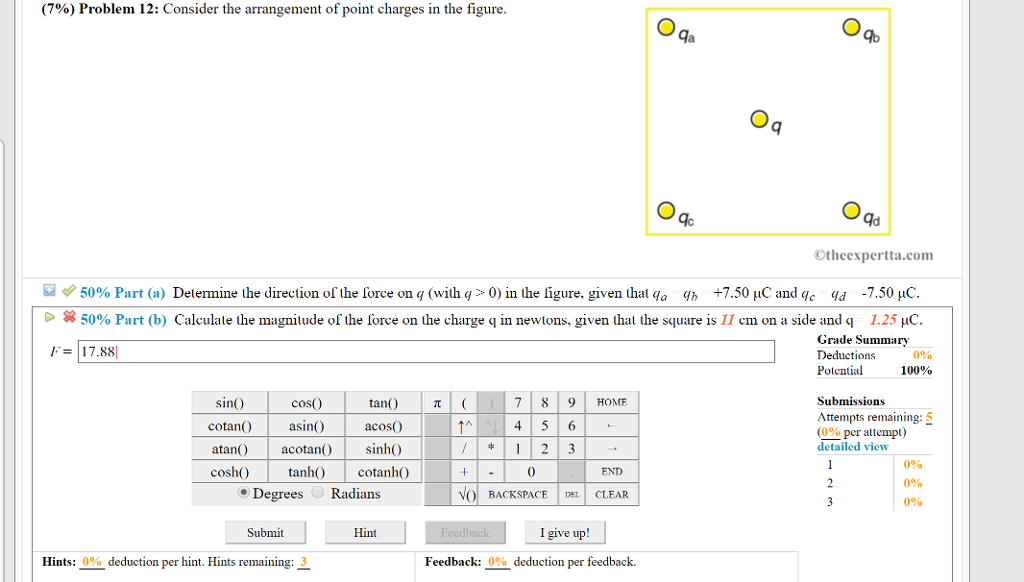Click the exponent ↑^ keypad key
Viewport: 1024px width, 582px height.
click(464, 425)
